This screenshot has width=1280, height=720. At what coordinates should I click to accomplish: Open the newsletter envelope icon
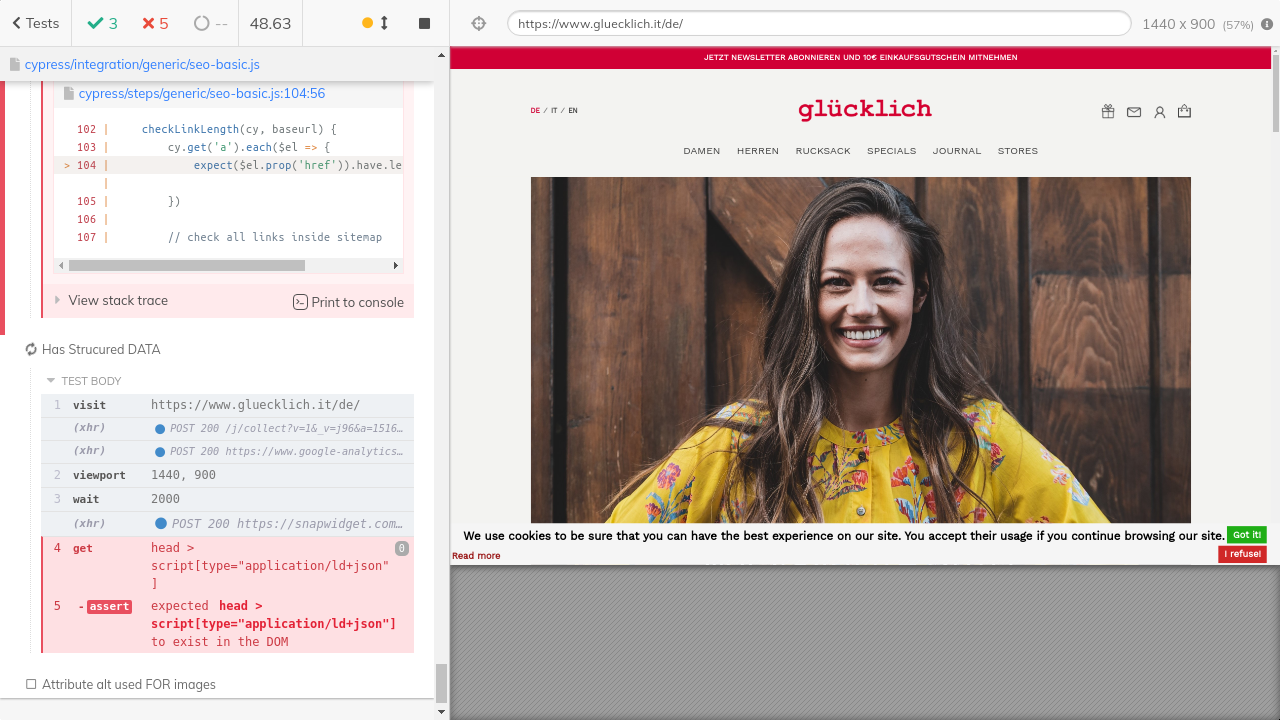coord(1134,112)
